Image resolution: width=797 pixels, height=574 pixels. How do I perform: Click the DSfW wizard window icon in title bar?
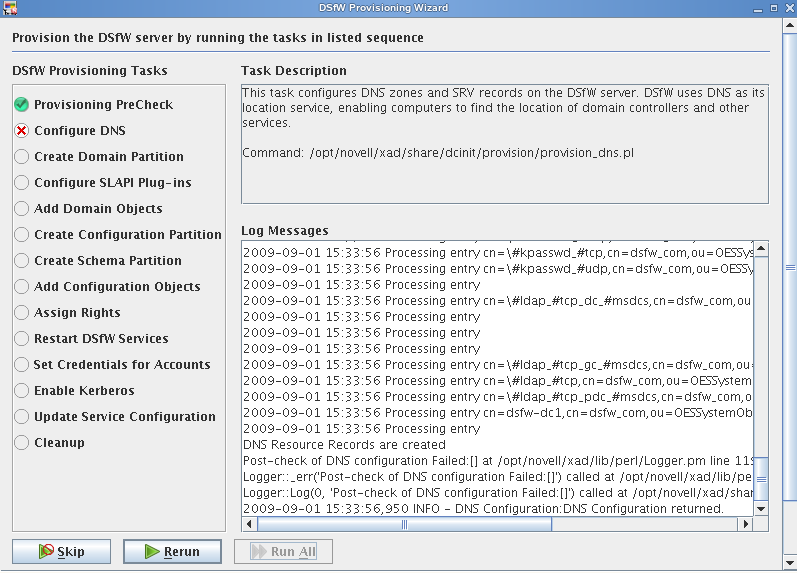click(10, 8)
